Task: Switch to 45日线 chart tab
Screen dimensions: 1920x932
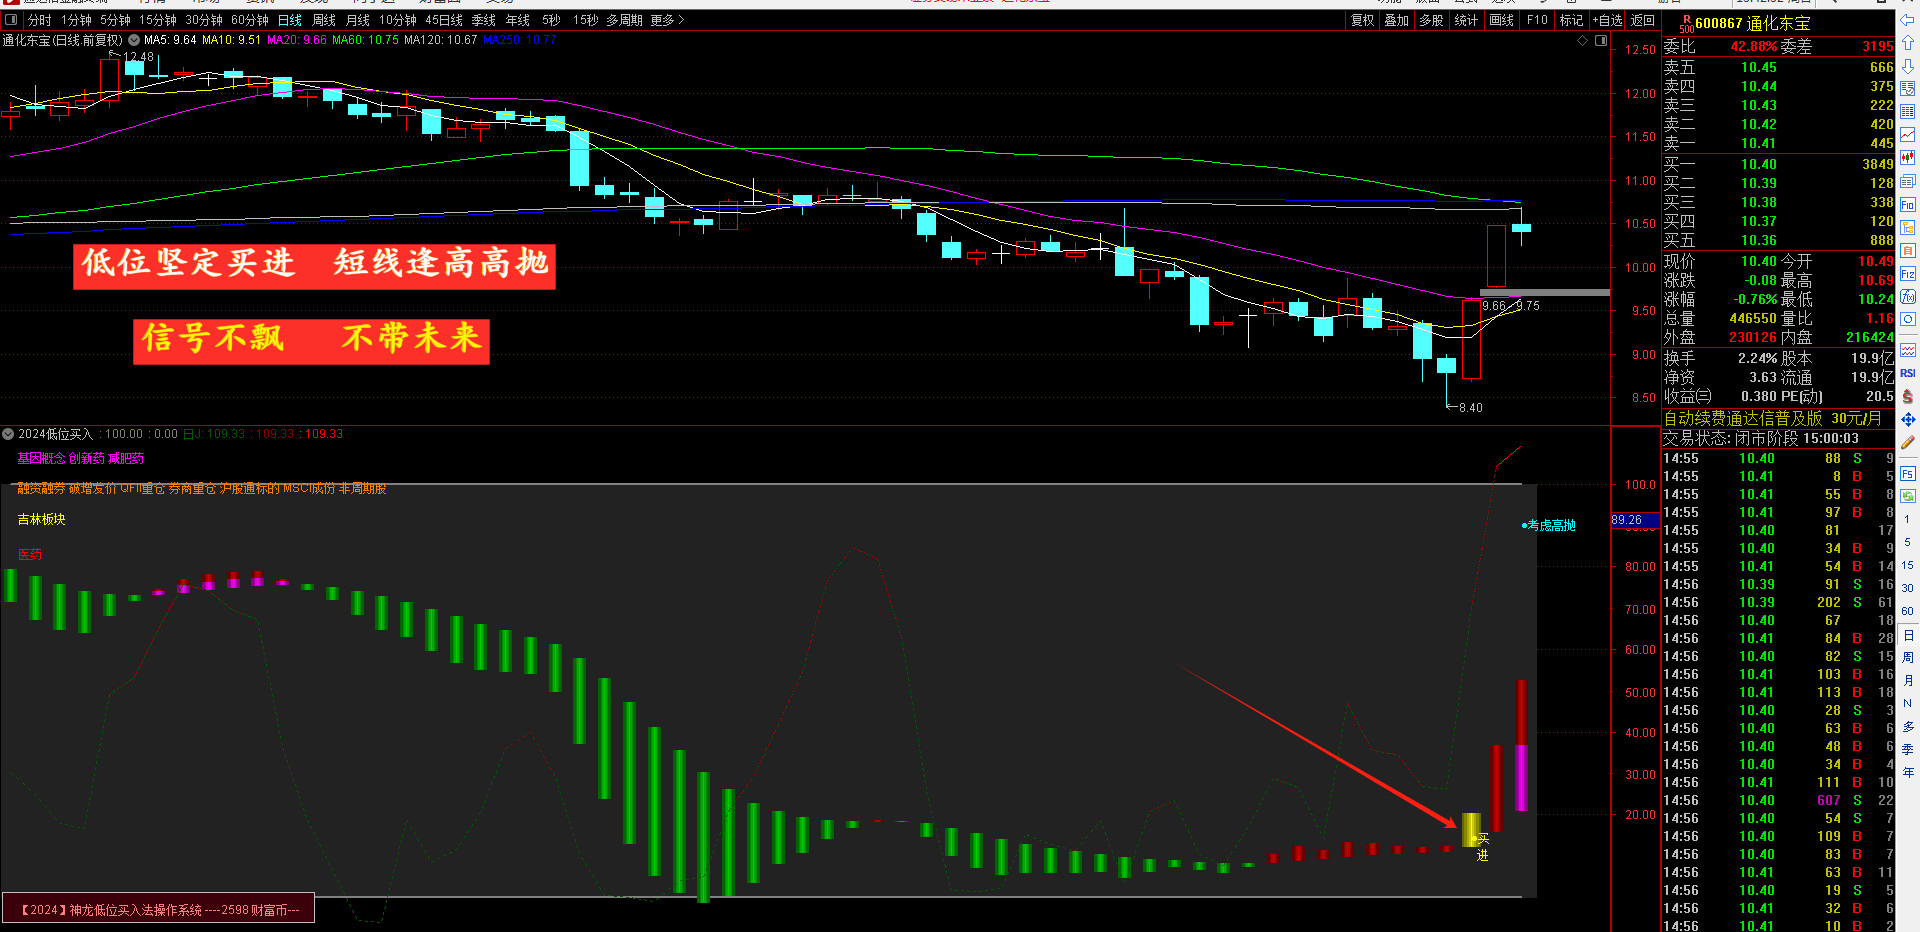Action: tap(445, 20)
